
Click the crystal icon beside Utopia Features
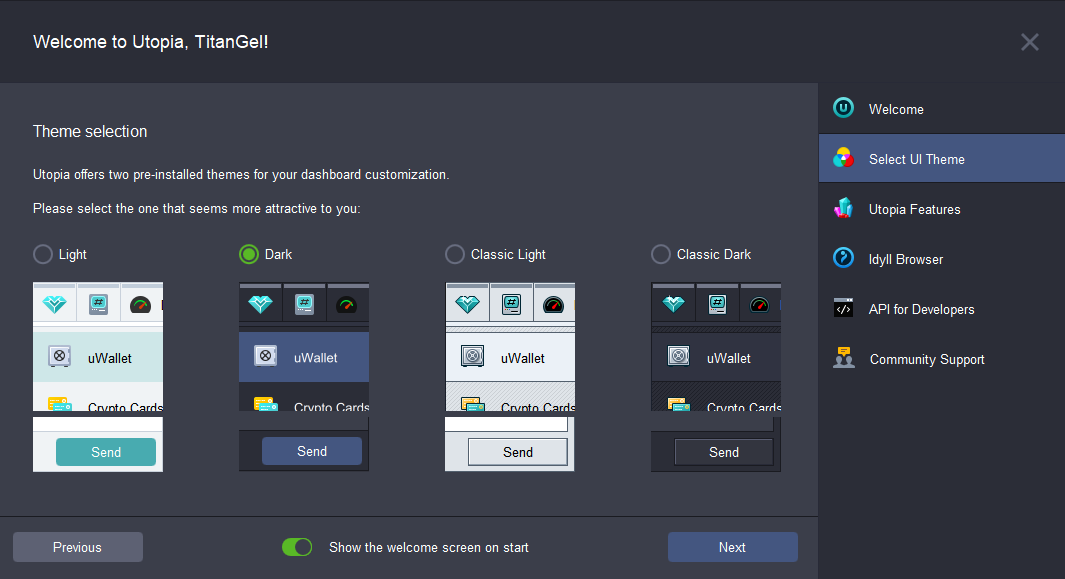[844, 208]
